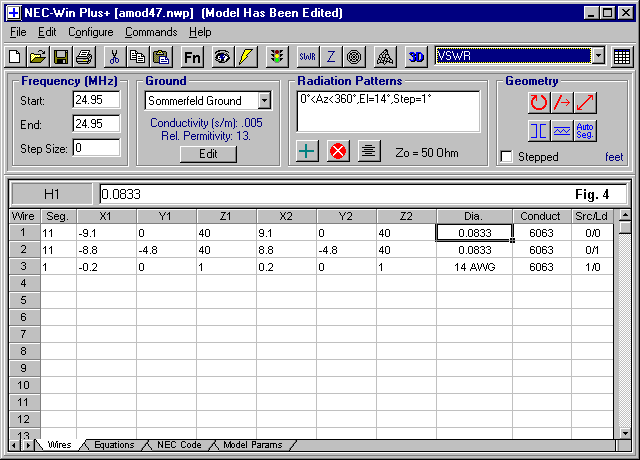Click the Step Size input field

click(96, 147)
